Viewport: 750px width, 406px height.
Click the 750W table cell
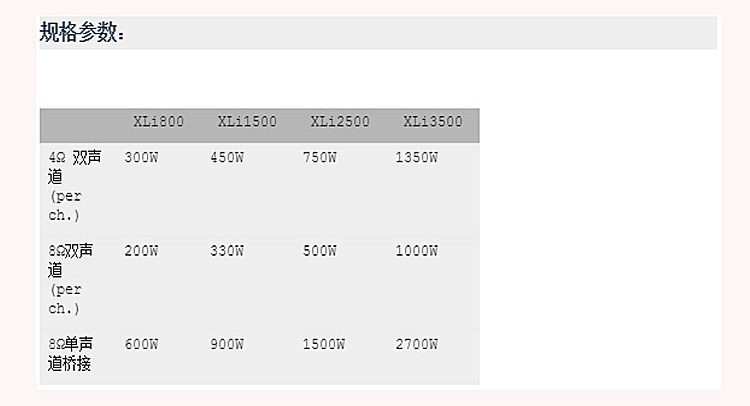[319, 158]
